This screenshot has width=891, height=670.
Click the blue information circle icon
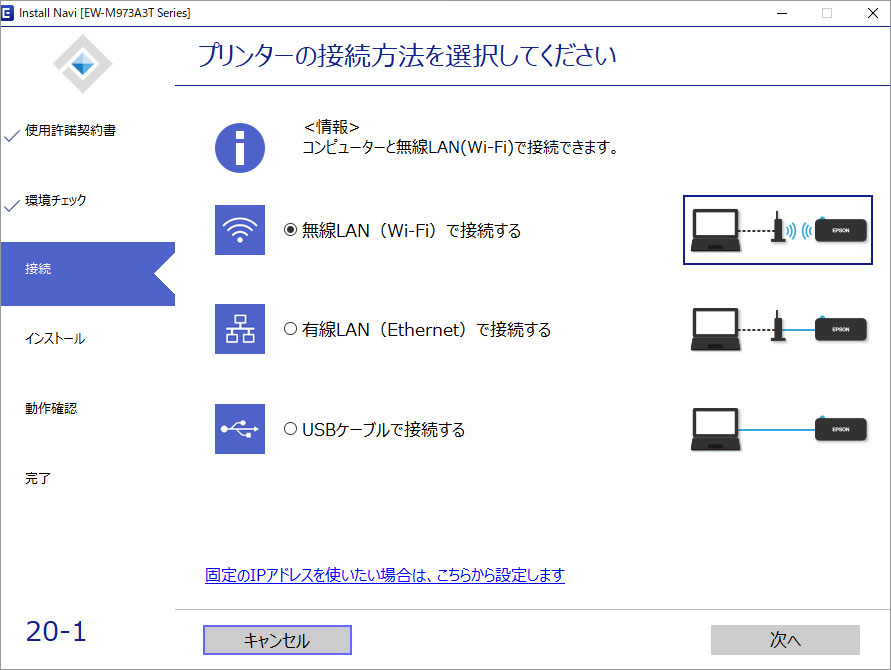tap(240, 149)
